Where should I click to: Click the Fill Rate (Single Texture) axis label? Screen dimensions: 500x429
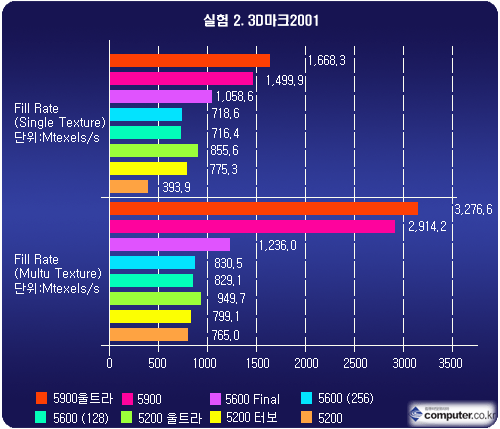pos(59,123)
